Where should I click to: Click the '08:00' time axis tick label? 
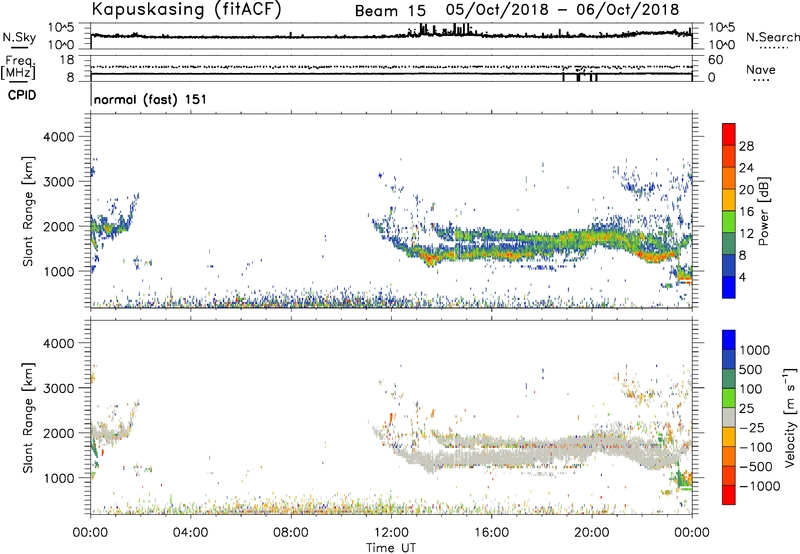pyautogui.click(x=291, y=533)
